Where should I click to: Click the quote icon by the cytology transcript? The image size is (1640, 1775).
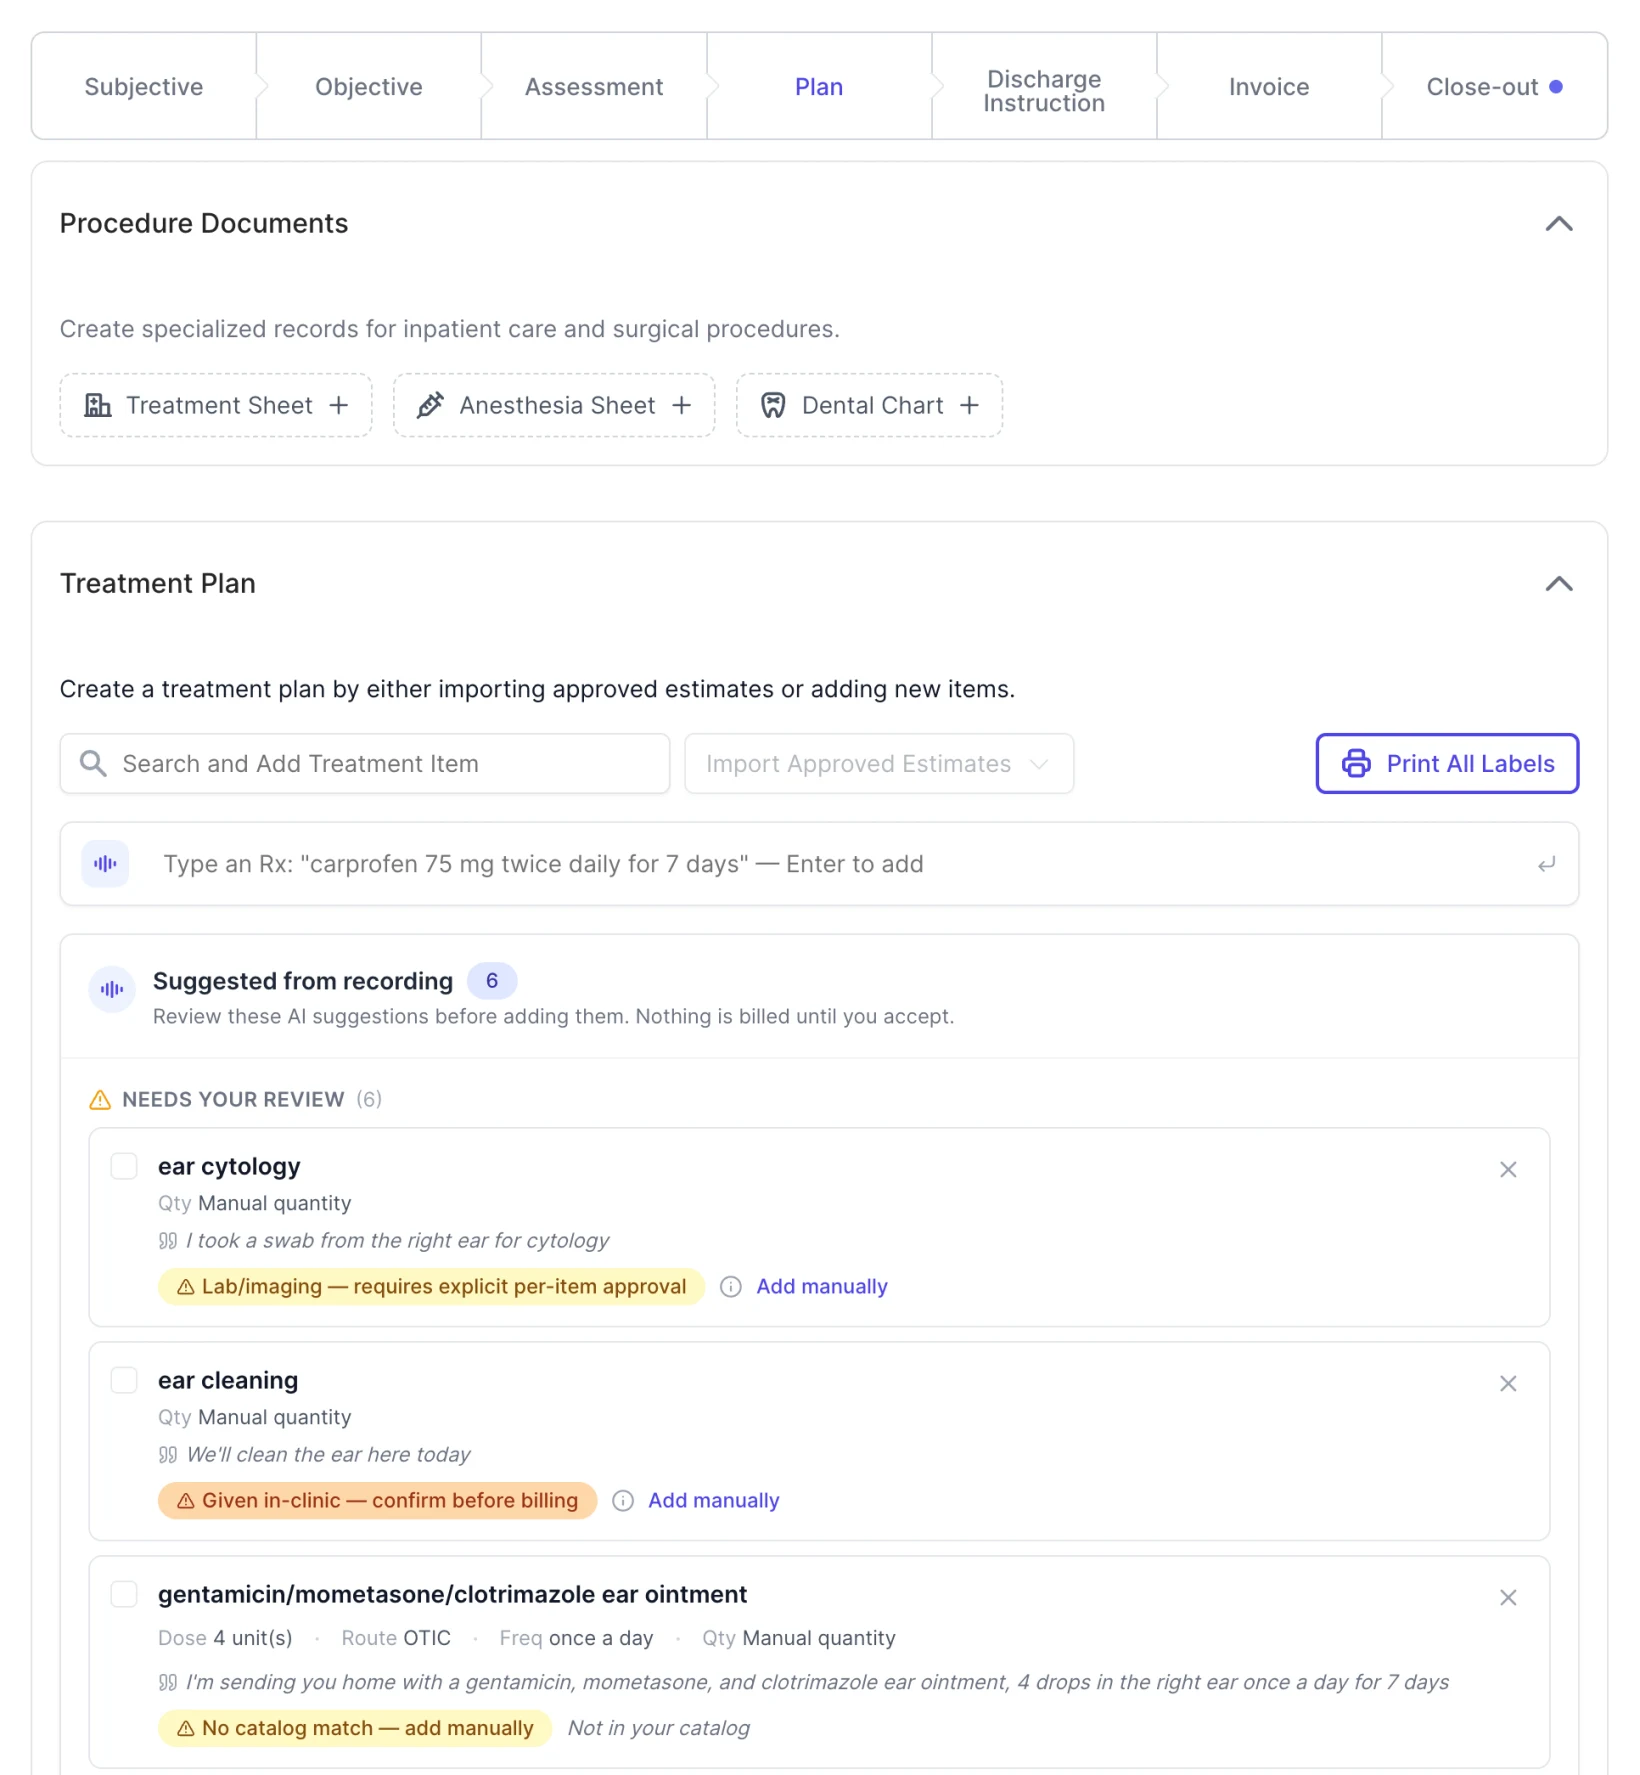168,1241
